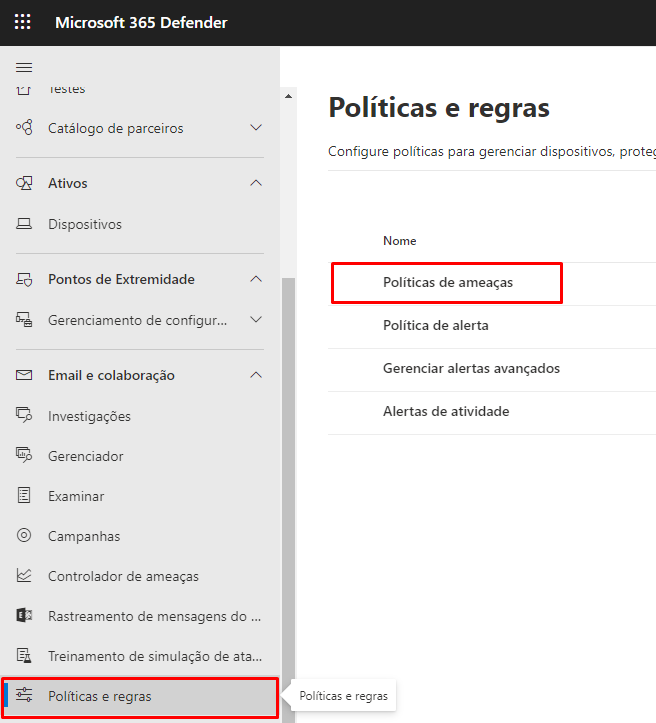Image resolution: width=656 pixels, height=723 pixels.
Task: Select Políticas e regras in navigation
Action: (x=140, y=697)
